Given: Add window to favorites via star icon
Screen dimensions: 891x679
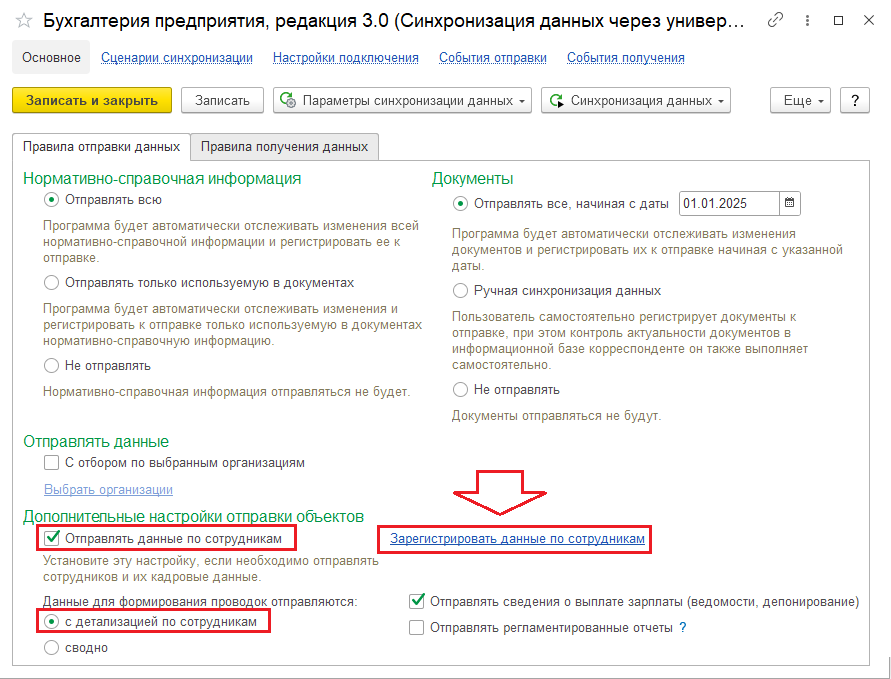Looking at the screenshot, I should coord(24,21).
